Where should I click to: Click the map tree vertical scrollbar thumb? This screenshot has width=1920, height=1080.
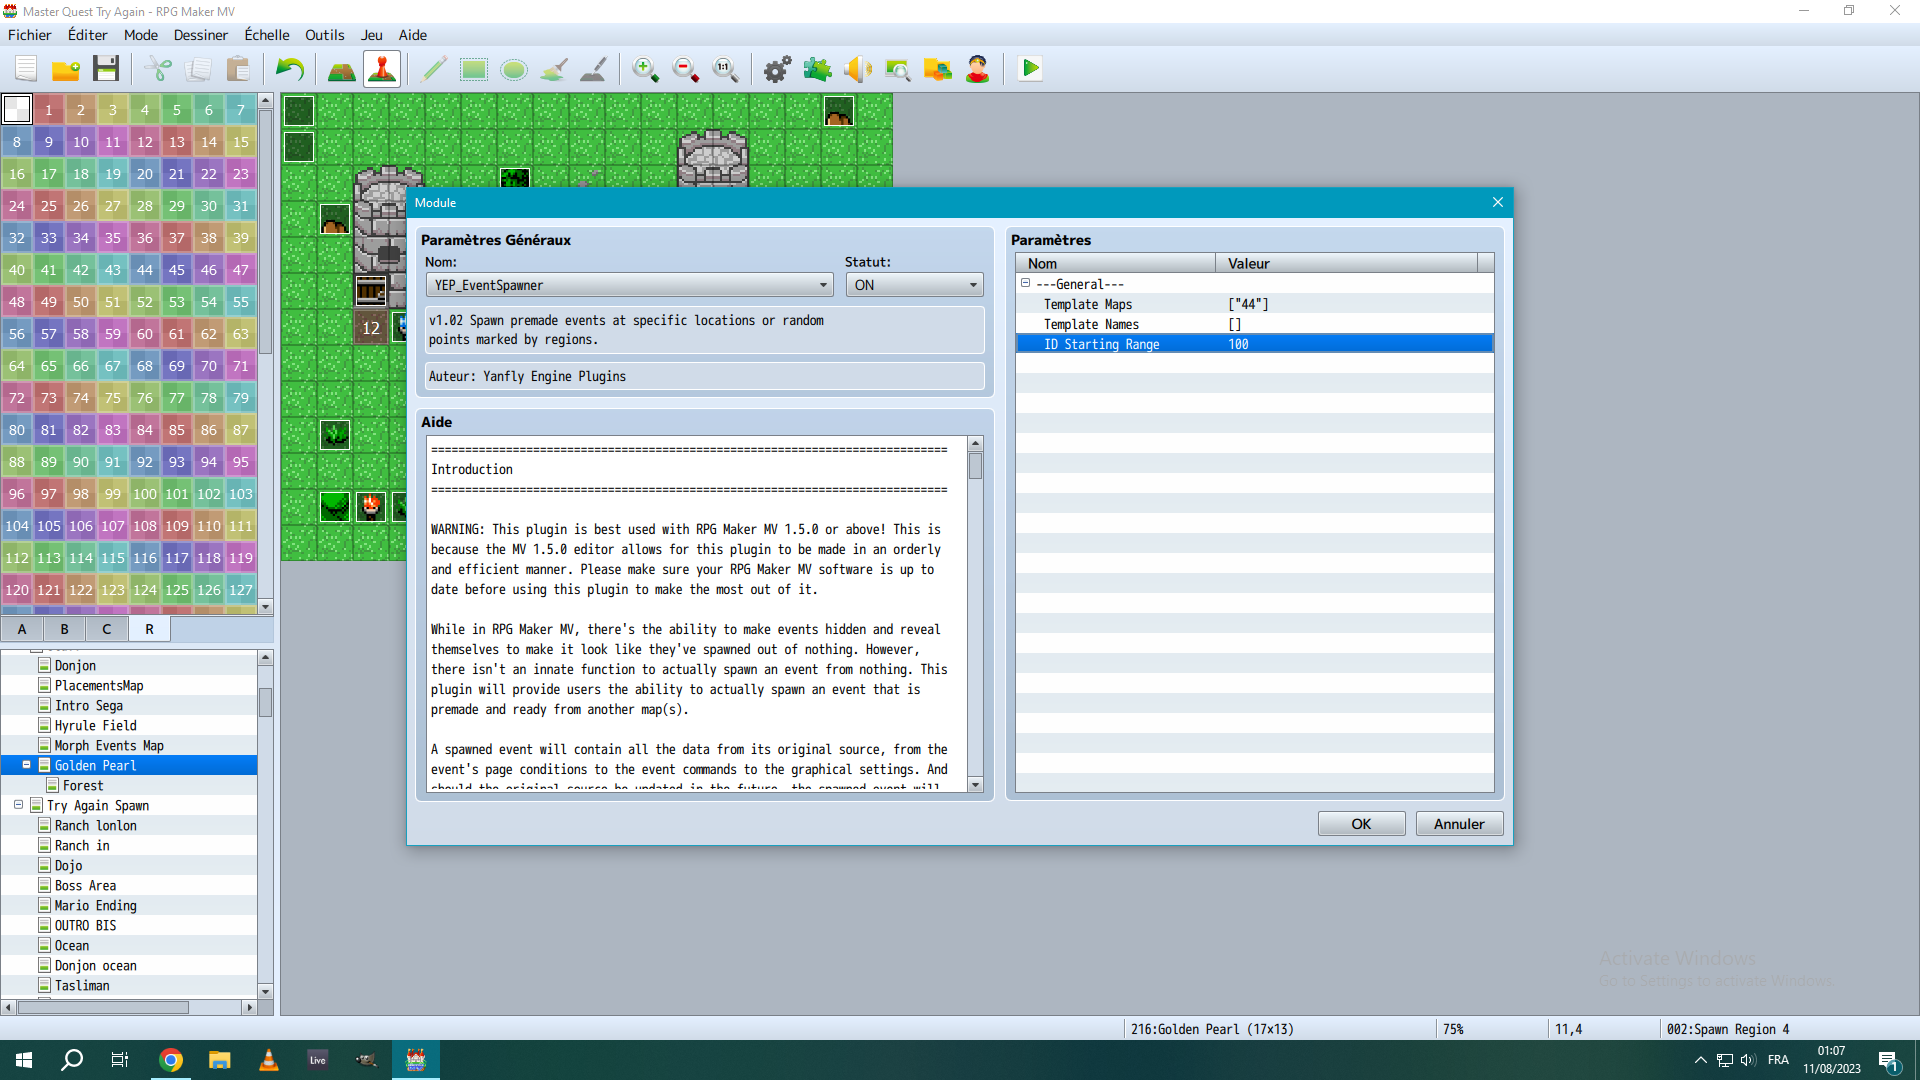point(265,702)
